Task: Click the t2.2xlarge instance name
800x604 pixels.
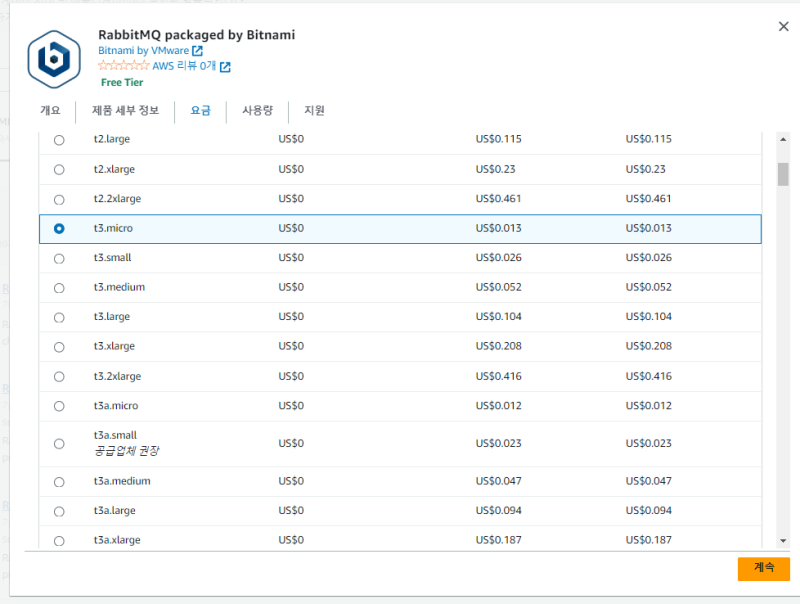Action: (x=117, y=198)
